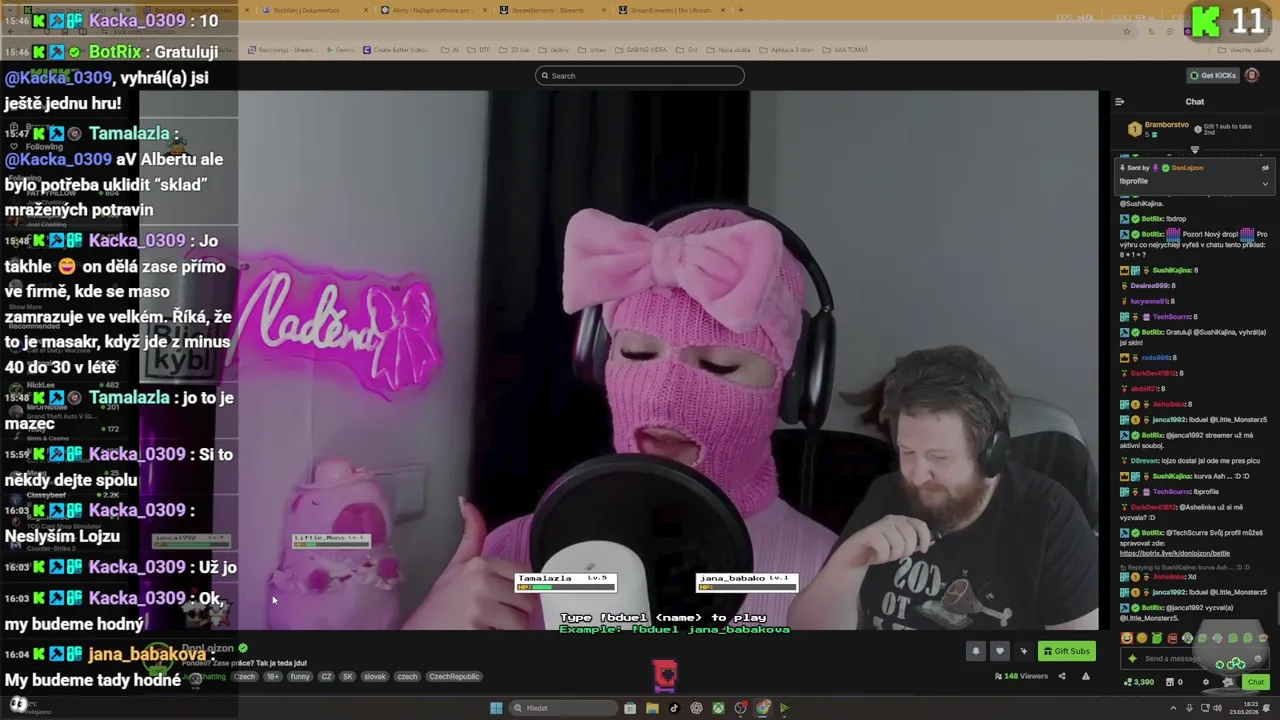
Task: Click the funny stream tag
Action: click(299, 677)
